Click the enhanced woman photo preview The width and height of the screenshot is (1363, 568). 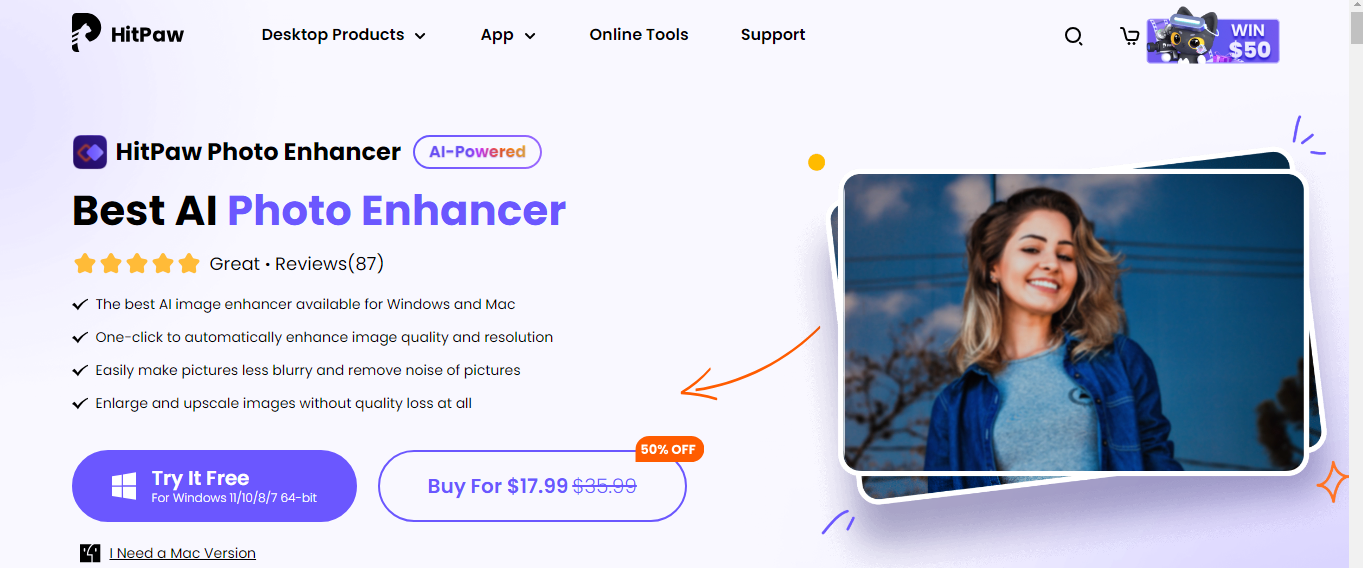[1074, 322]
